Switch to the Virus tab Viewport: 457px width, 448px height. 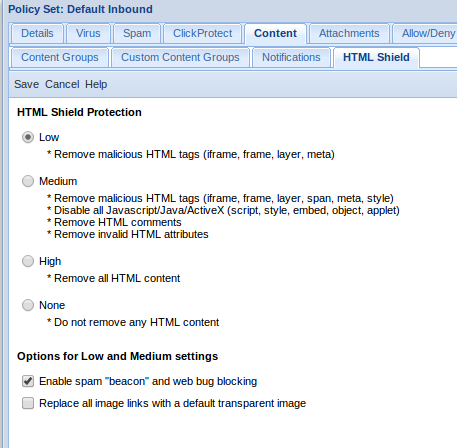point(88,33)
